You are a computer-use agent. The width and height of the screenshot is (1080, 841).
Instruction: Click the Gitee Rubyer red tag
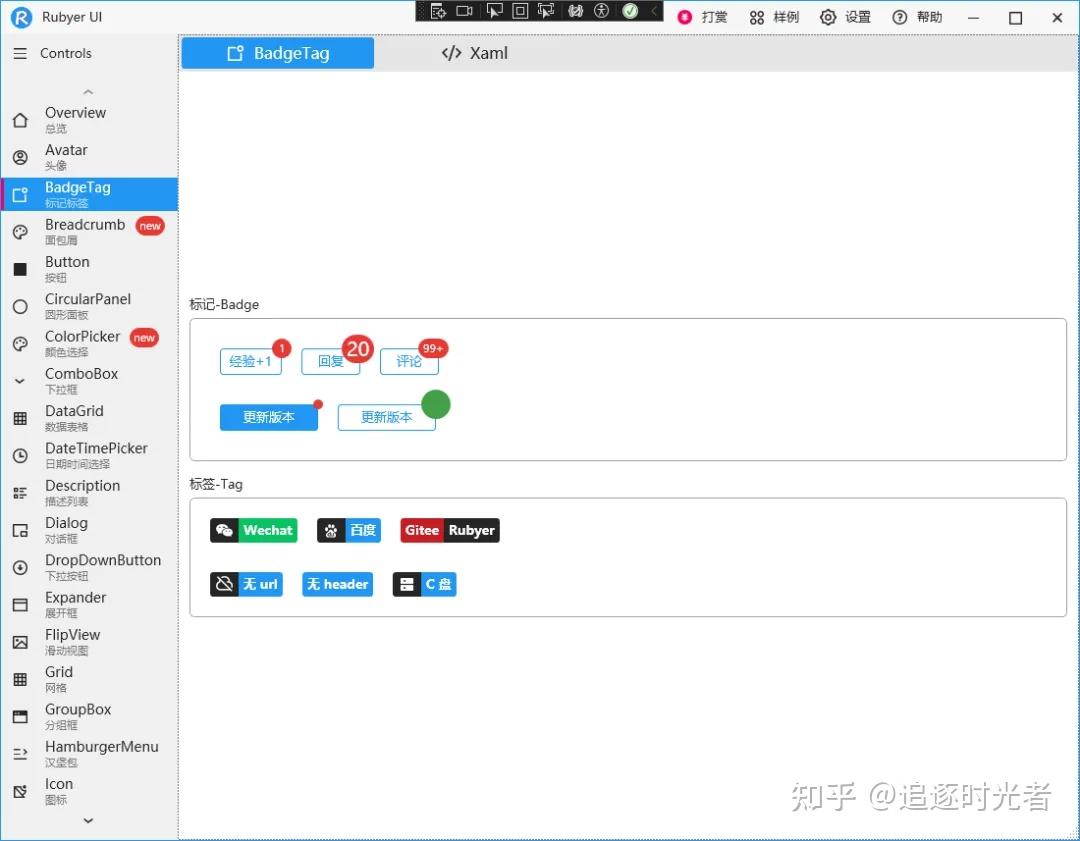click(449, 530)
